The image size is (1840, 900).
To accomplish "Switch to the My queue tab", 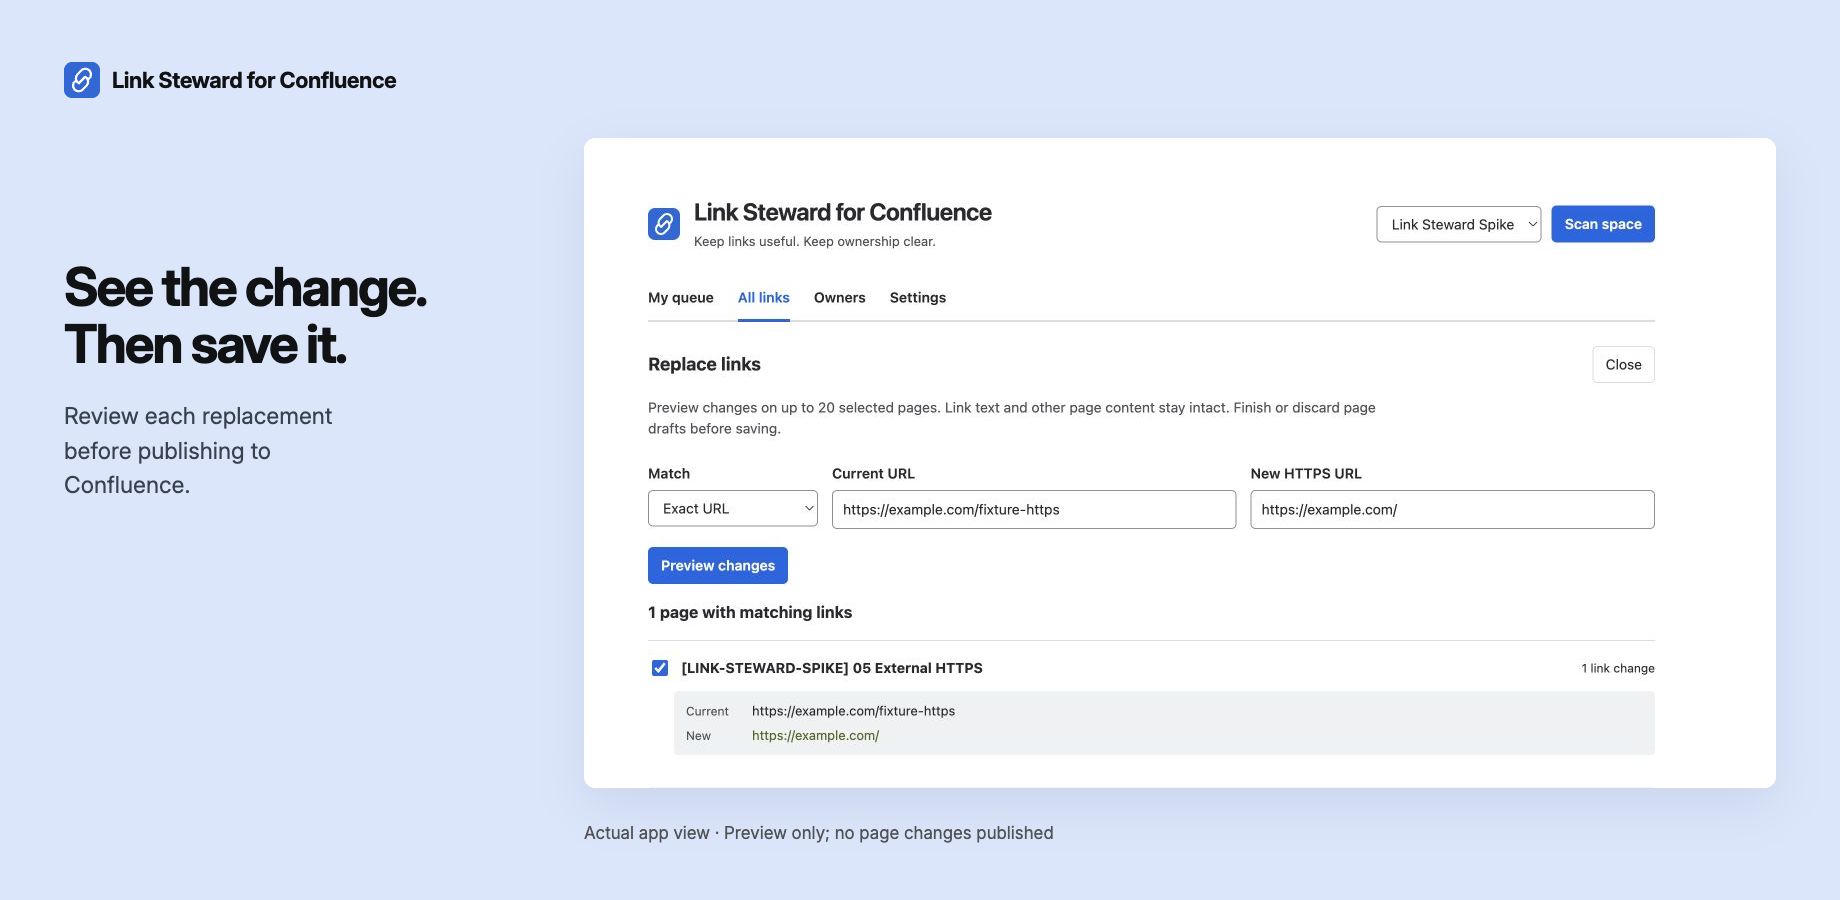I will click(681, 297).
